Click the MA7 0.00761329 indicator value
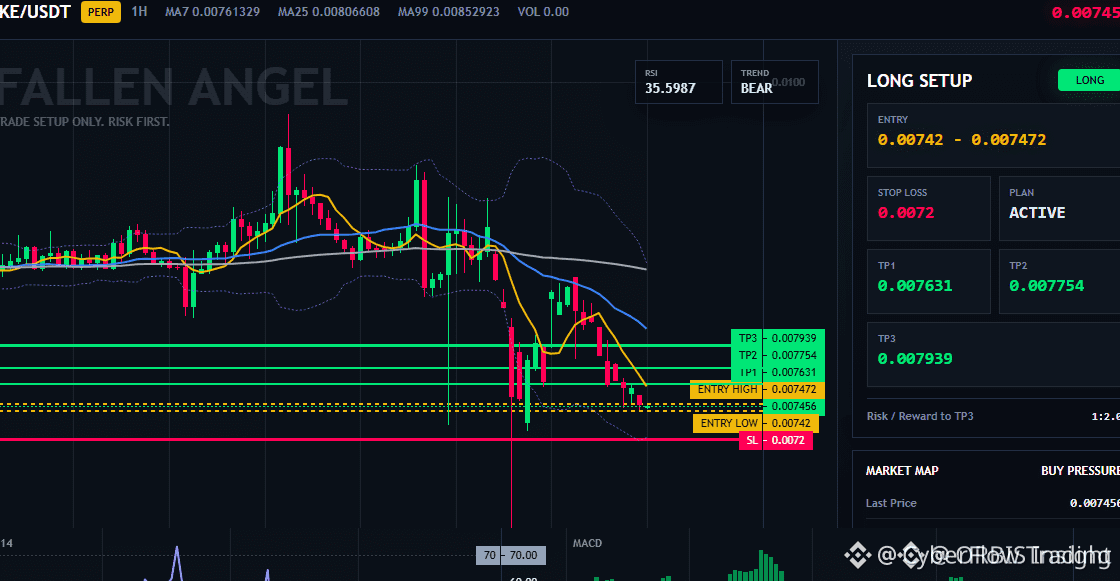This screenshot has height=581, width=1120. 212,12
